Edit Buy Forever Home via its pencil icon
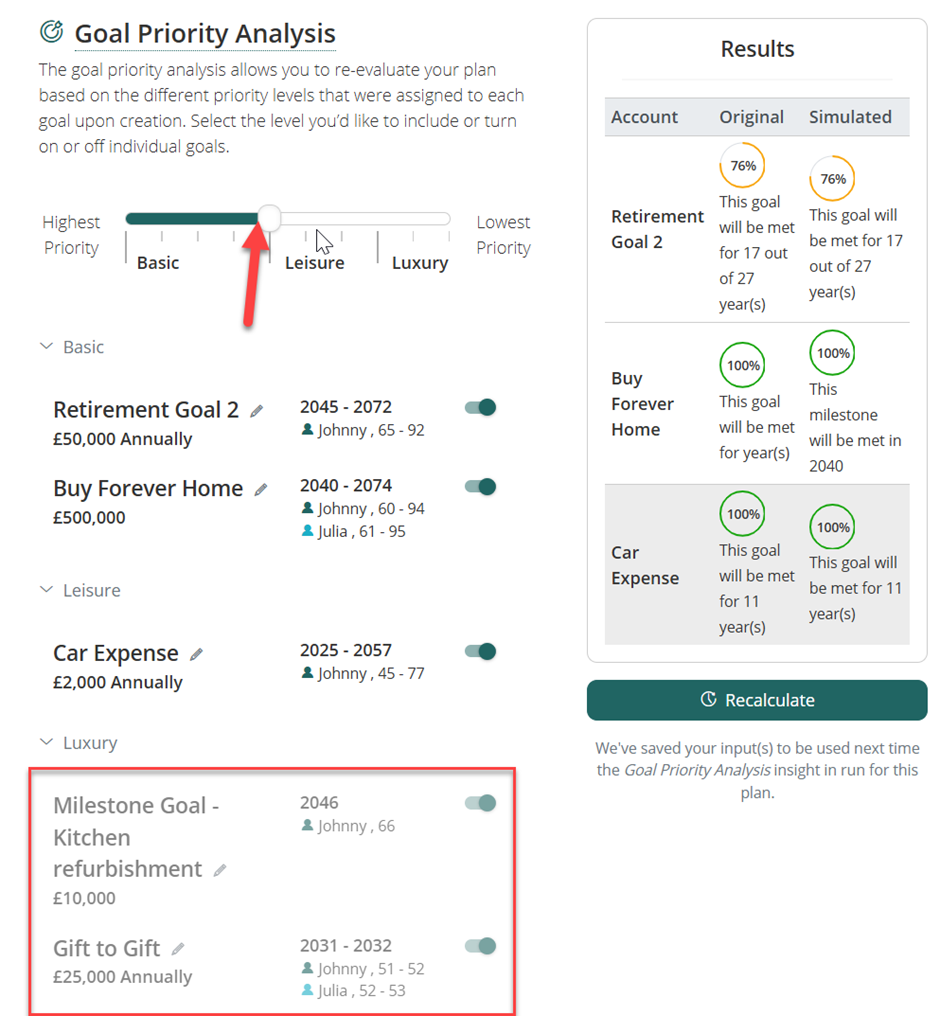The height and width of the screenshot is (1016, 940). 261,490
